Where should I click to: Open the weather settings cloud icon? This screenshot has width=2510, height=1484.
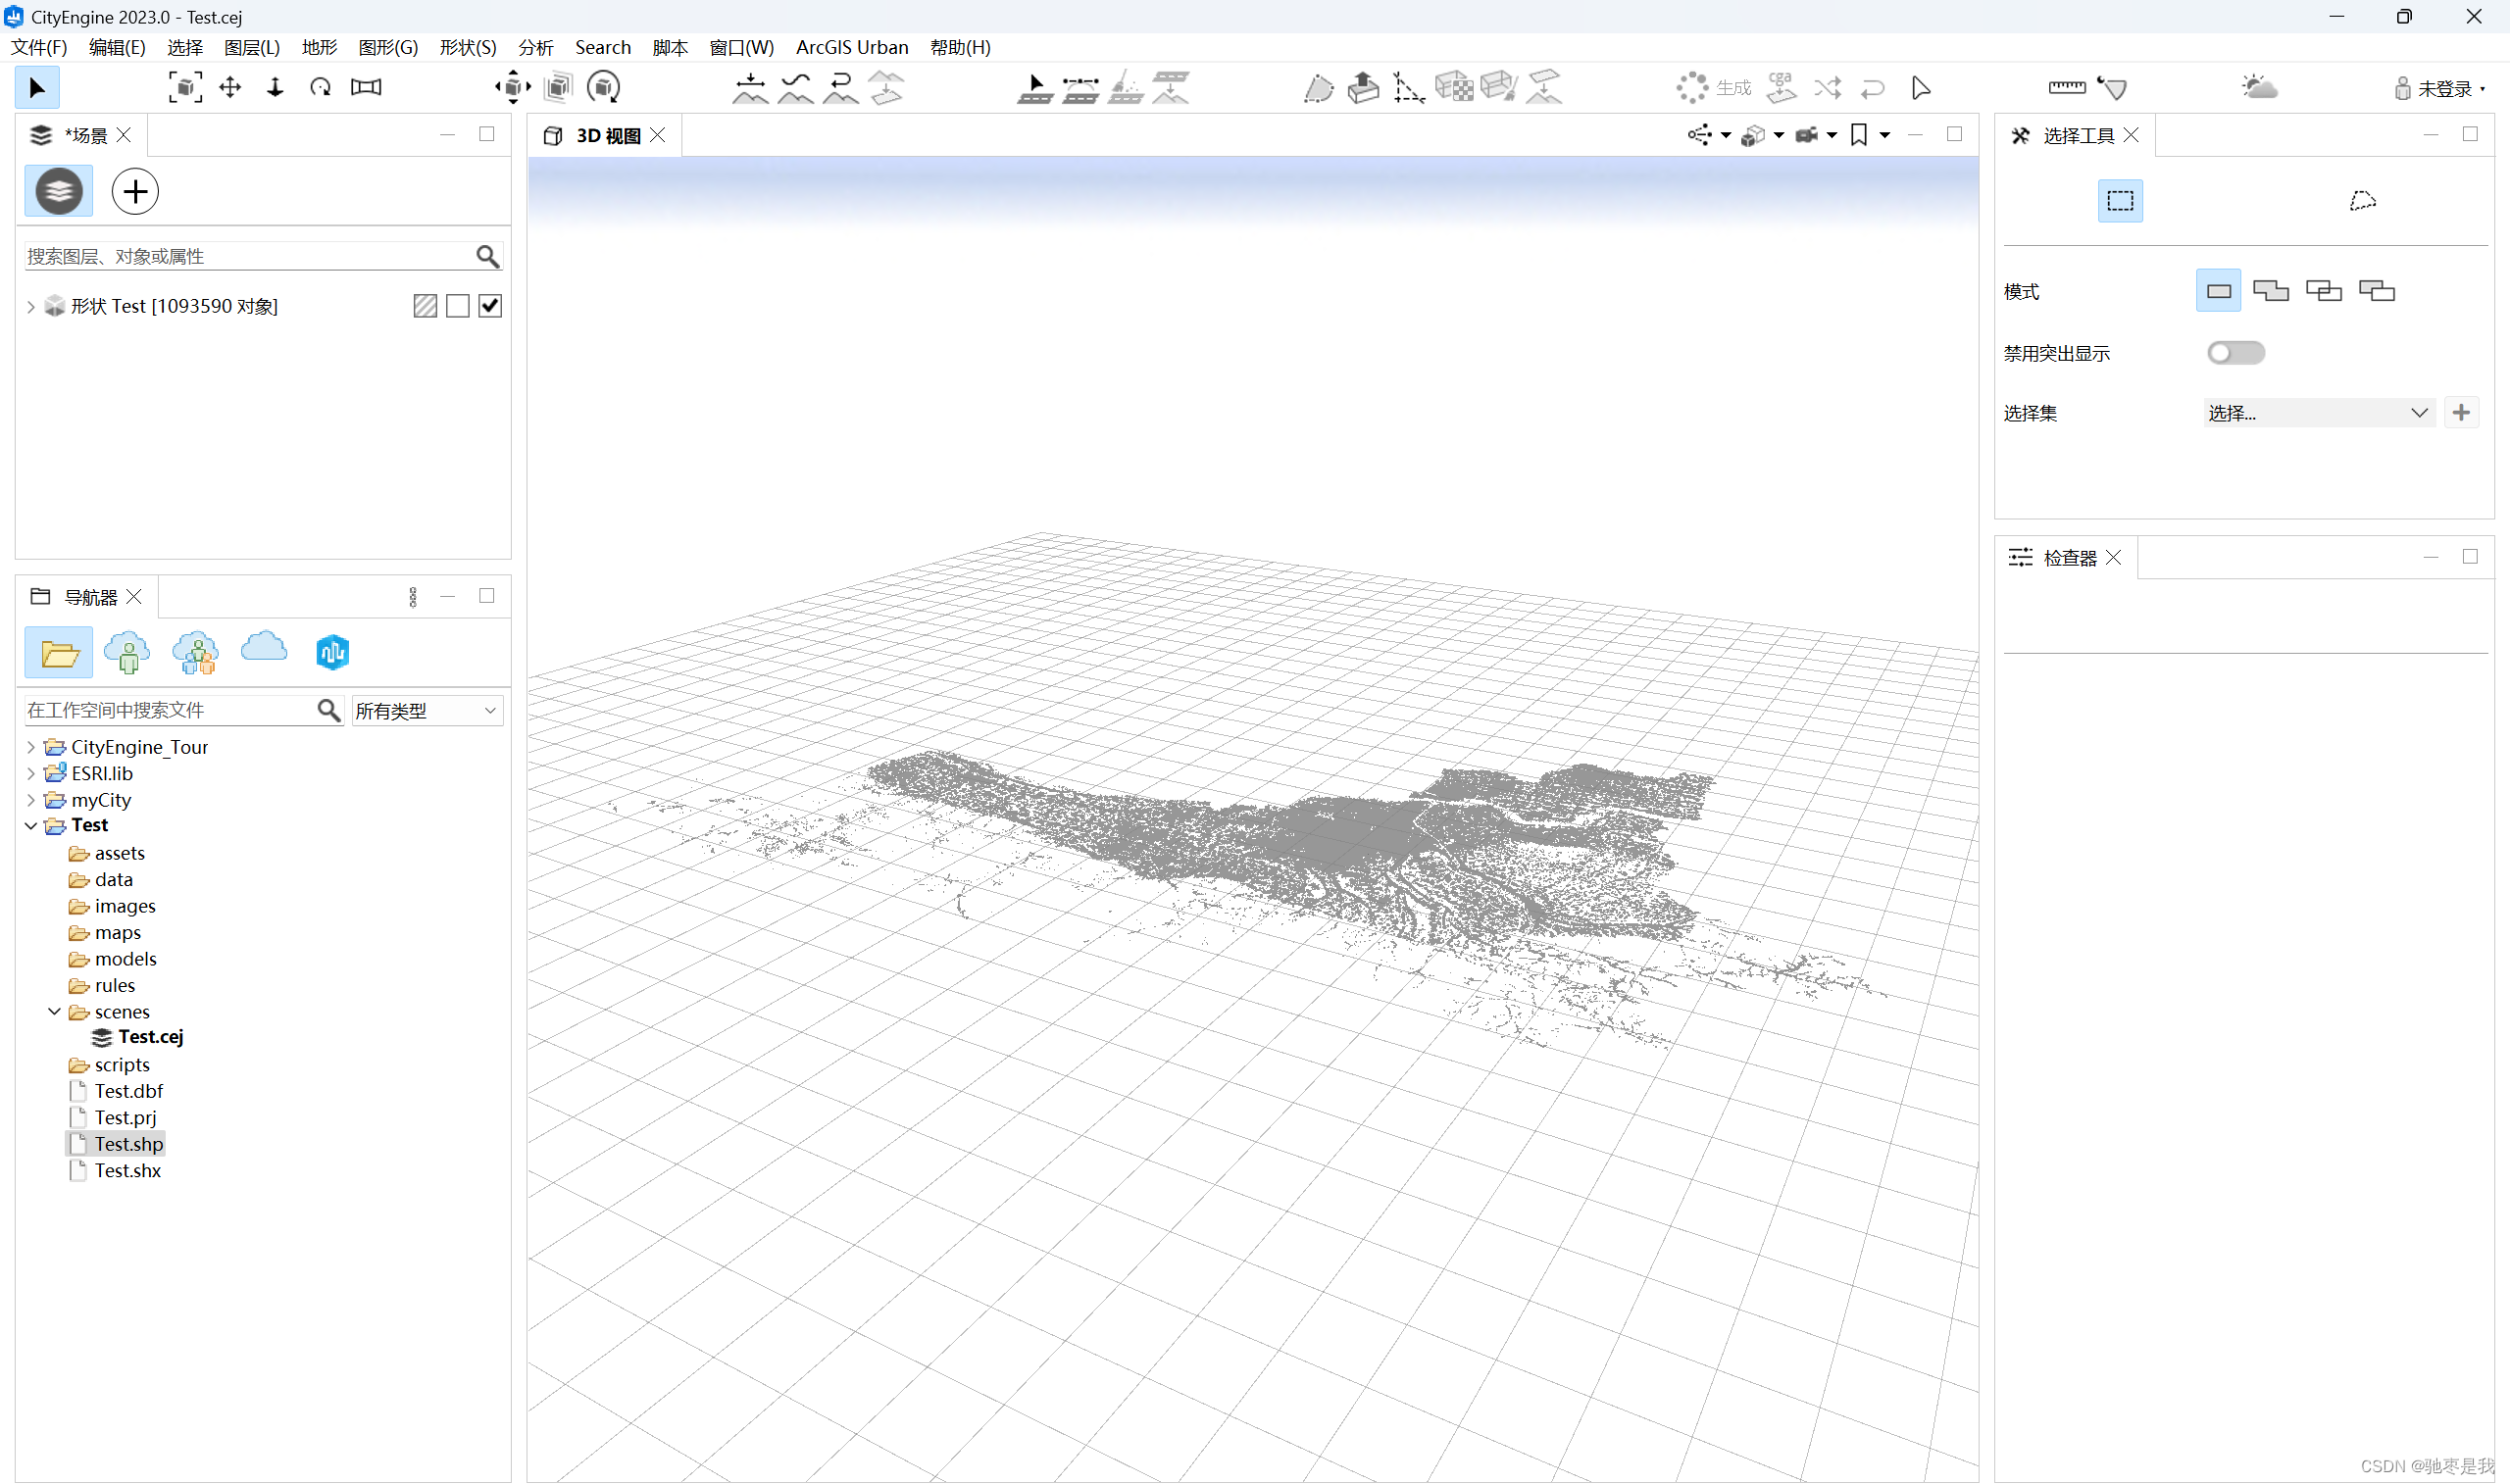click(2261, 87)
